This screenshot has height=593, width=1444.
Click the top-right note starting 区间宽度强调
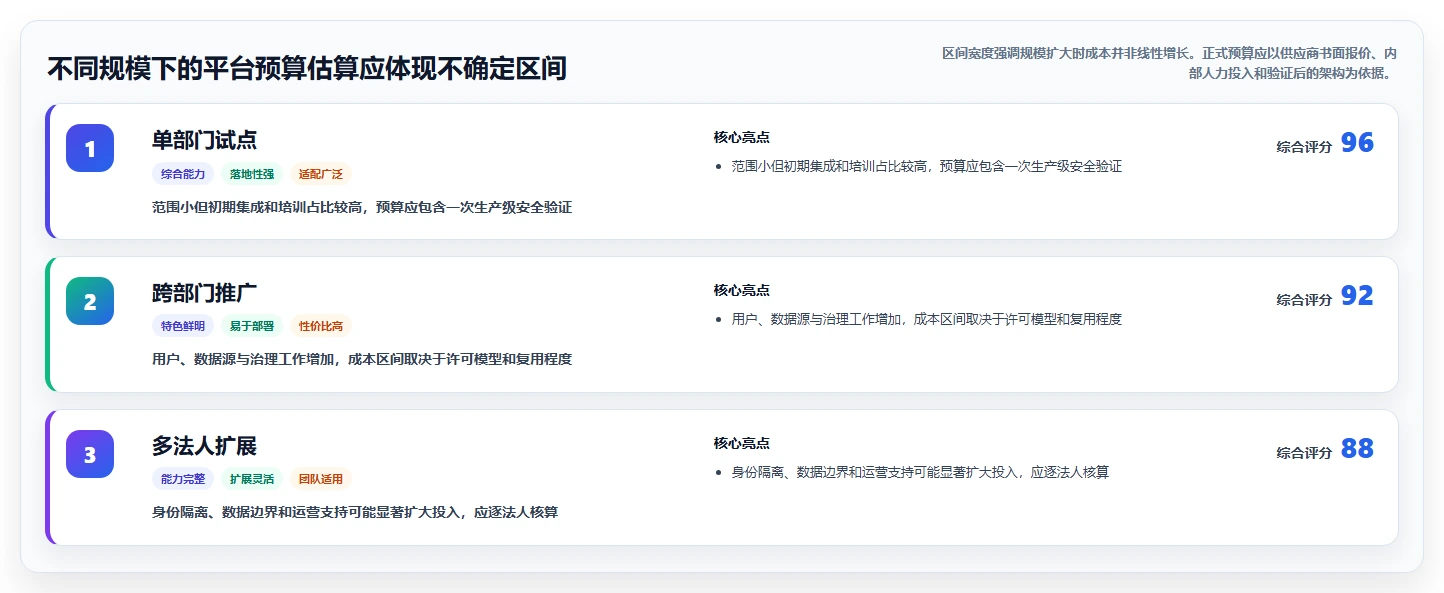click(x=1169, y=63)
